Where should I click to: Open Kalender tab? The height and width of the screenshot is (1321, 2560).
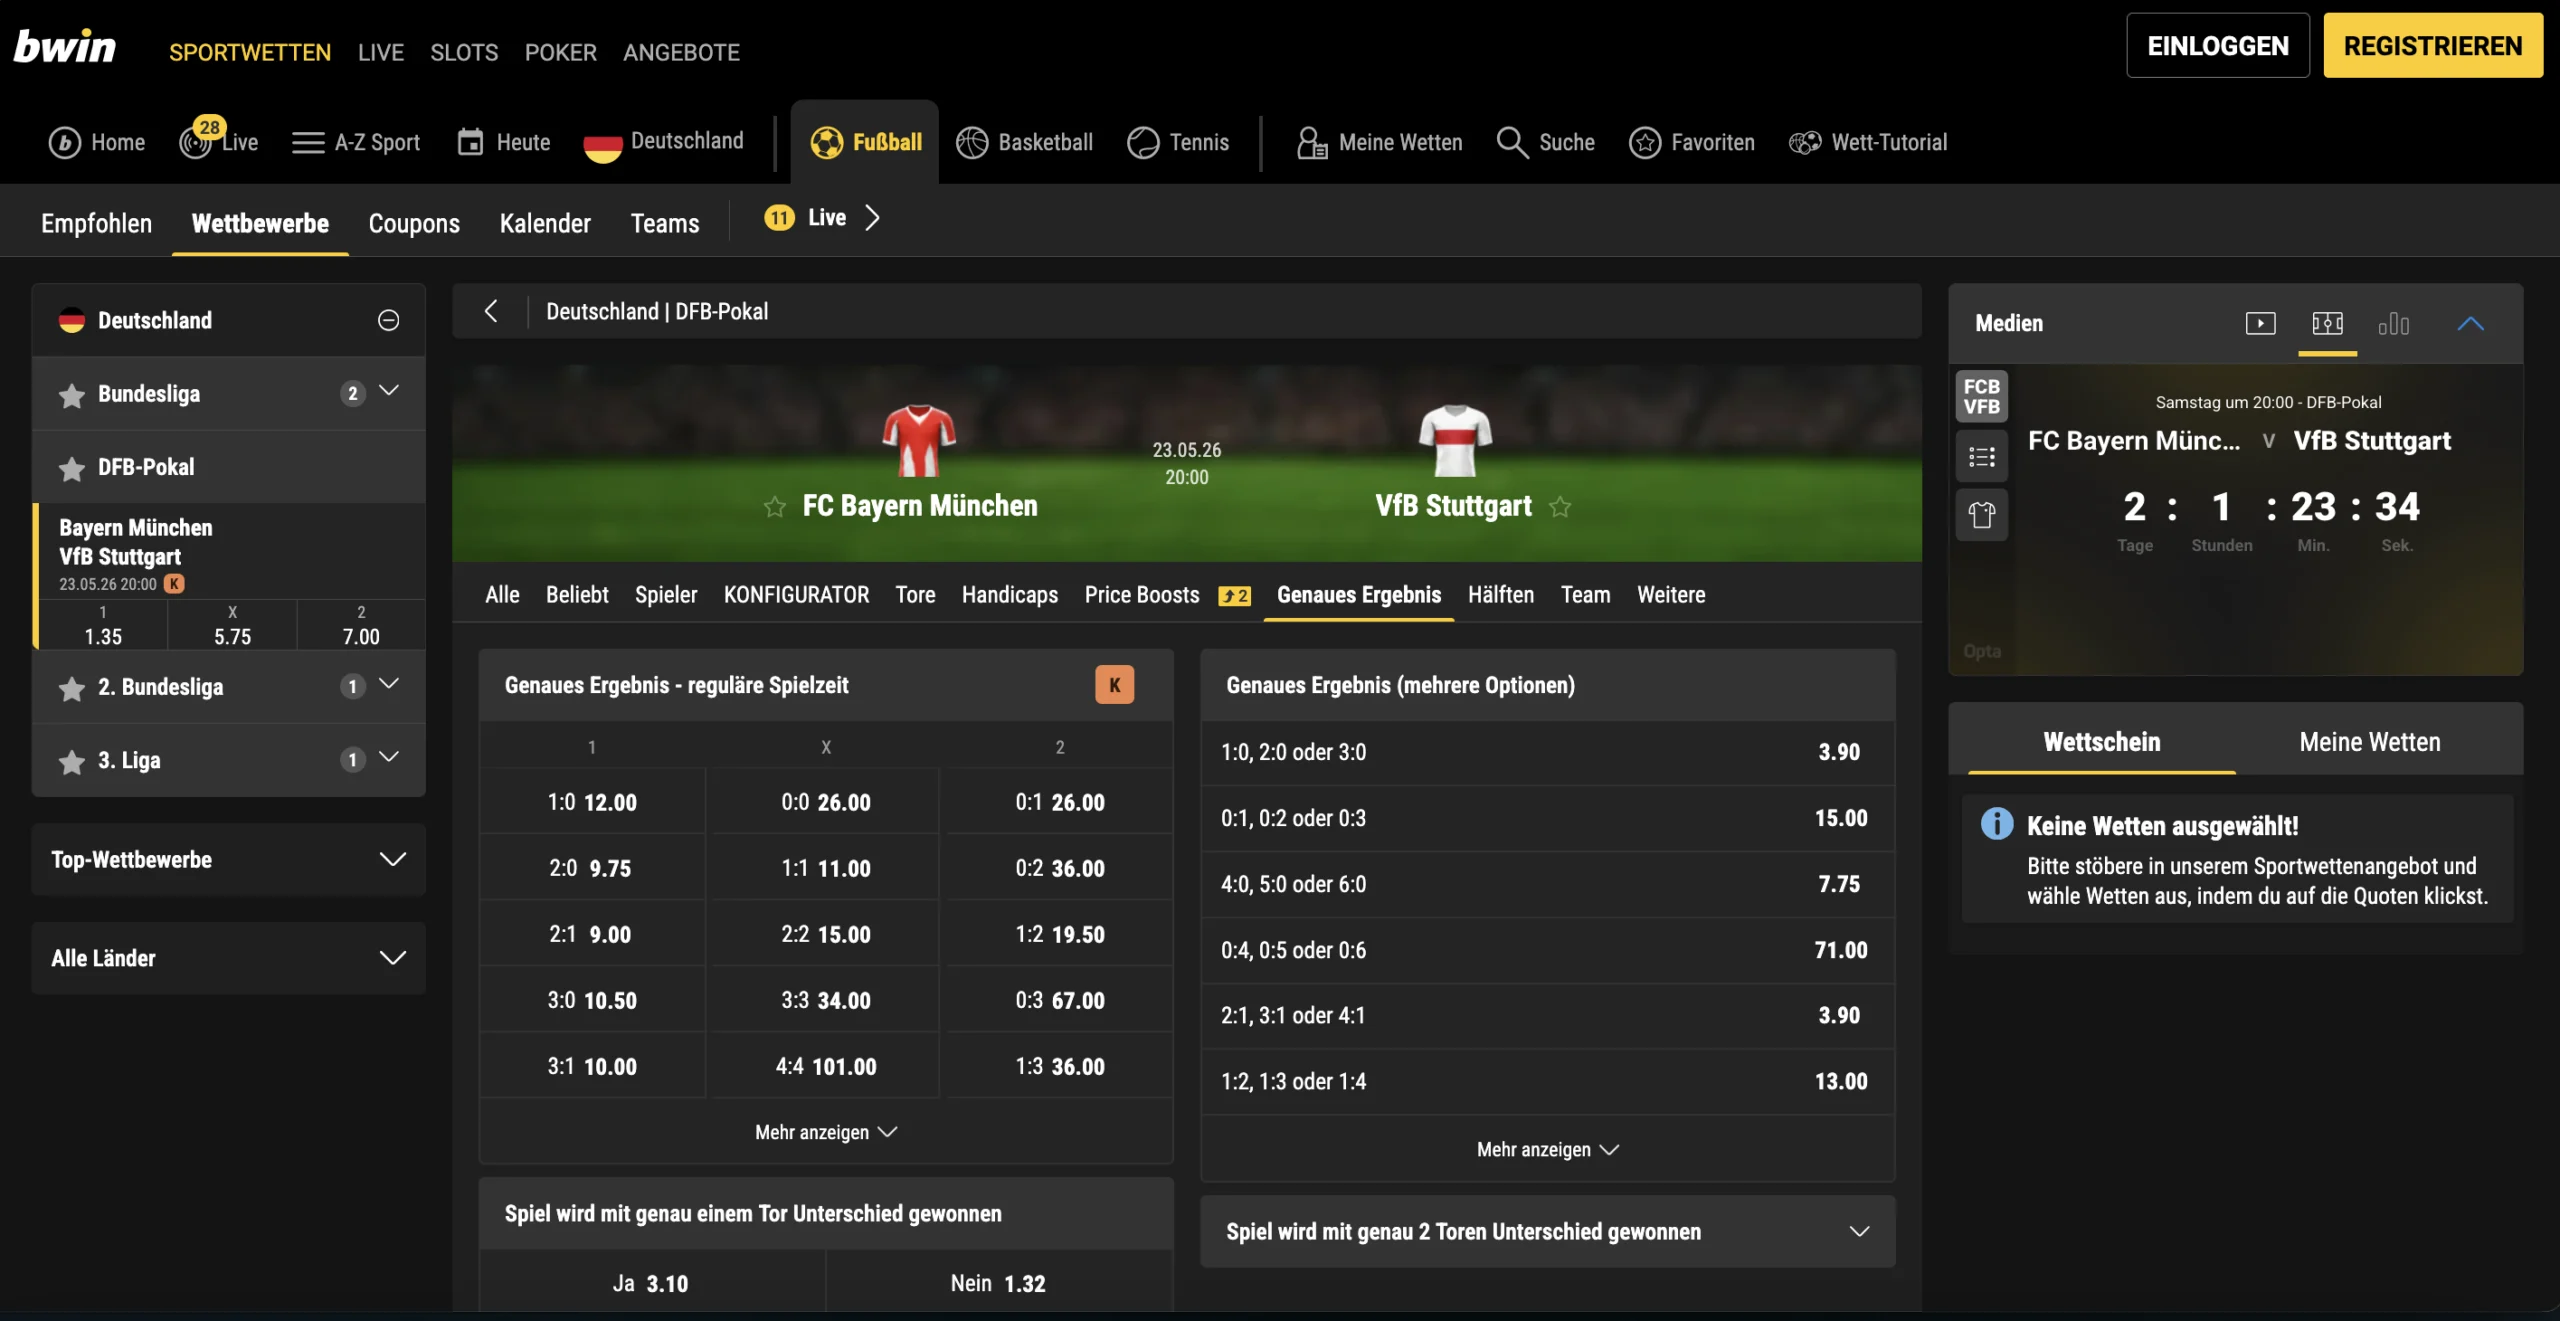pyautogui.click(x=545, y=223)
